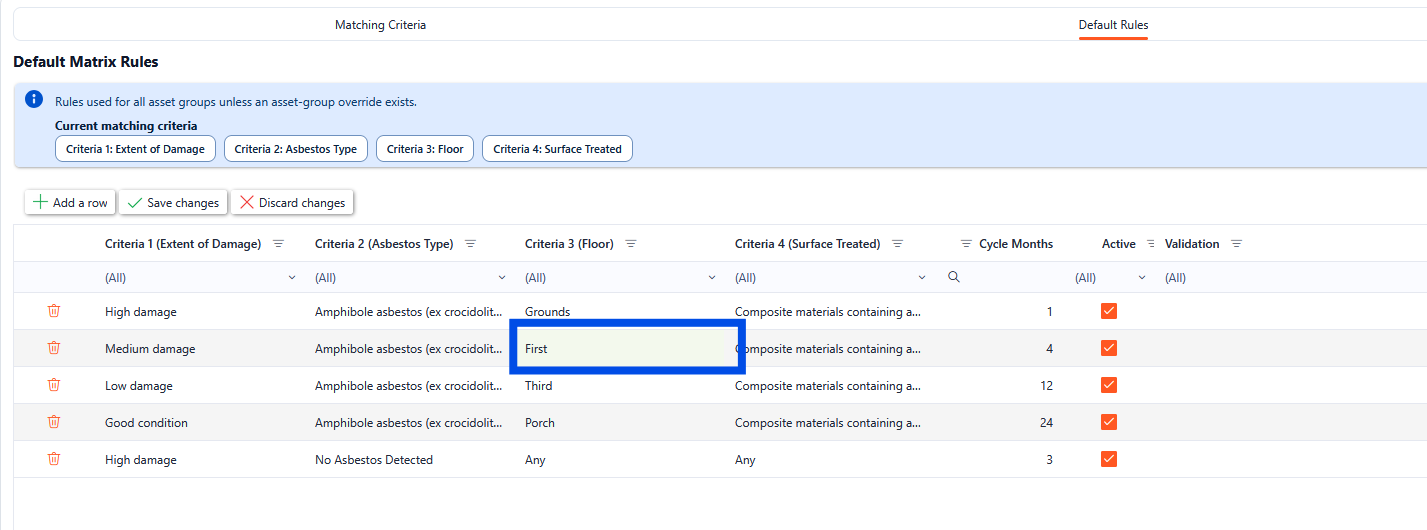
Task: Open Criteria 1 column filter menu icon
Action: click(x=279, y=244)
